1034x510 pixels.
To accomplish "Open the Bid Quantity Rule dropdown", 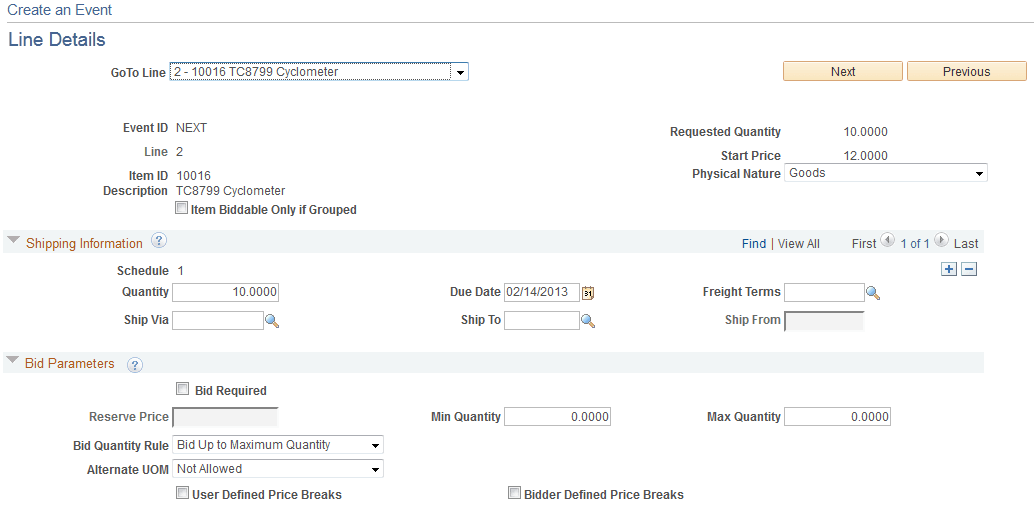I will pyautogui.click(x=278, y=445).
